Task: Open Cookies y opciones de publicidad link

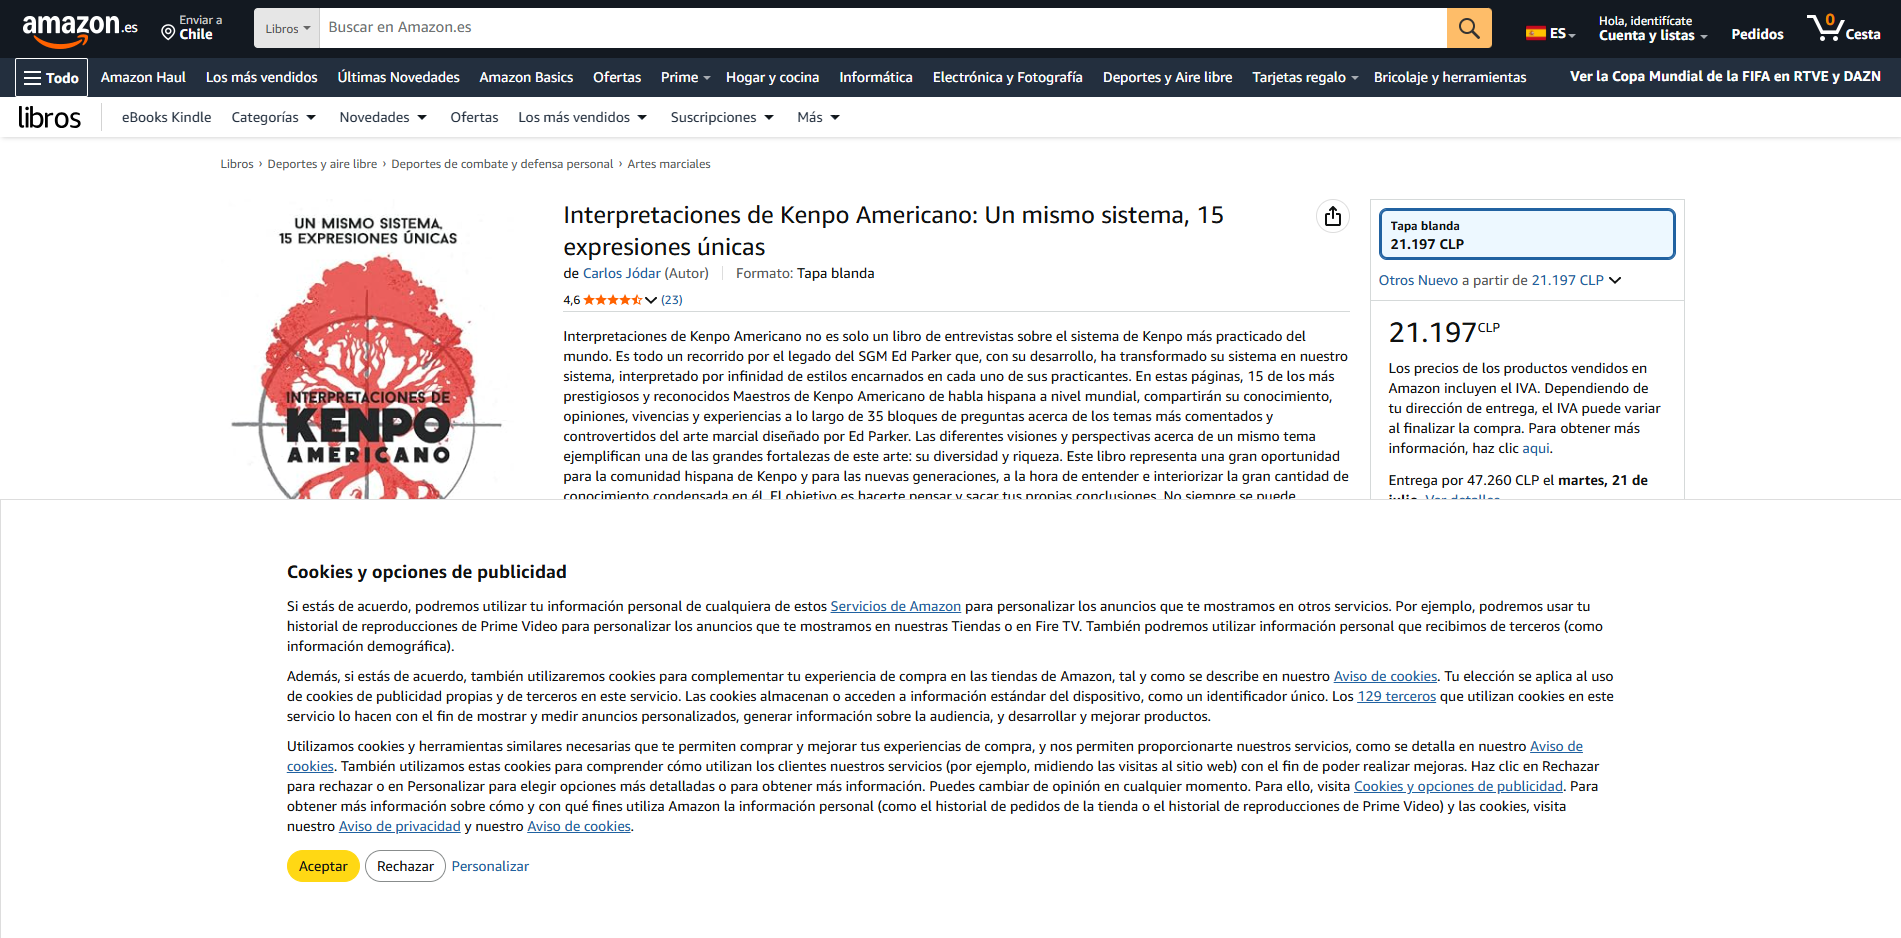Action: click(x=1457, y=786)
